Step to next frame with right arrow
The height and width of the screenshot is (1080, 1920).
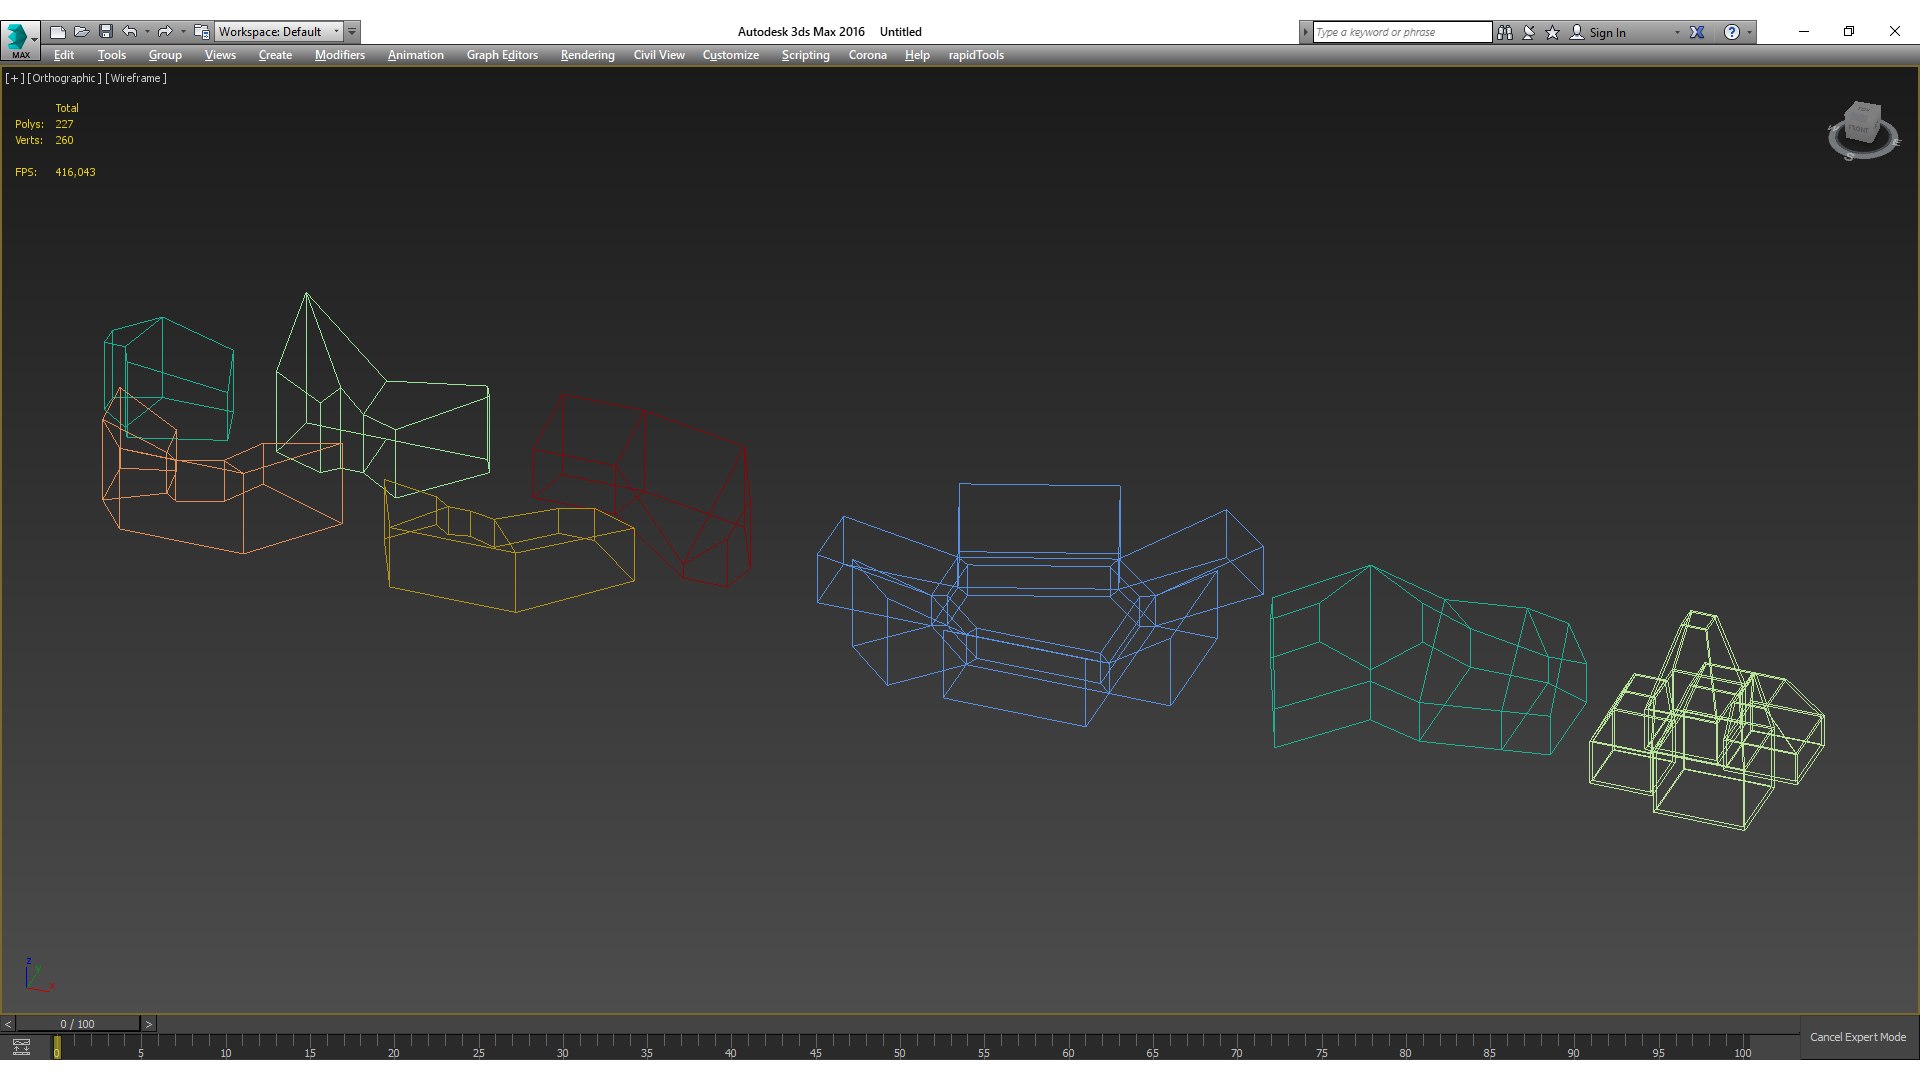click(x=148, y=1024)
